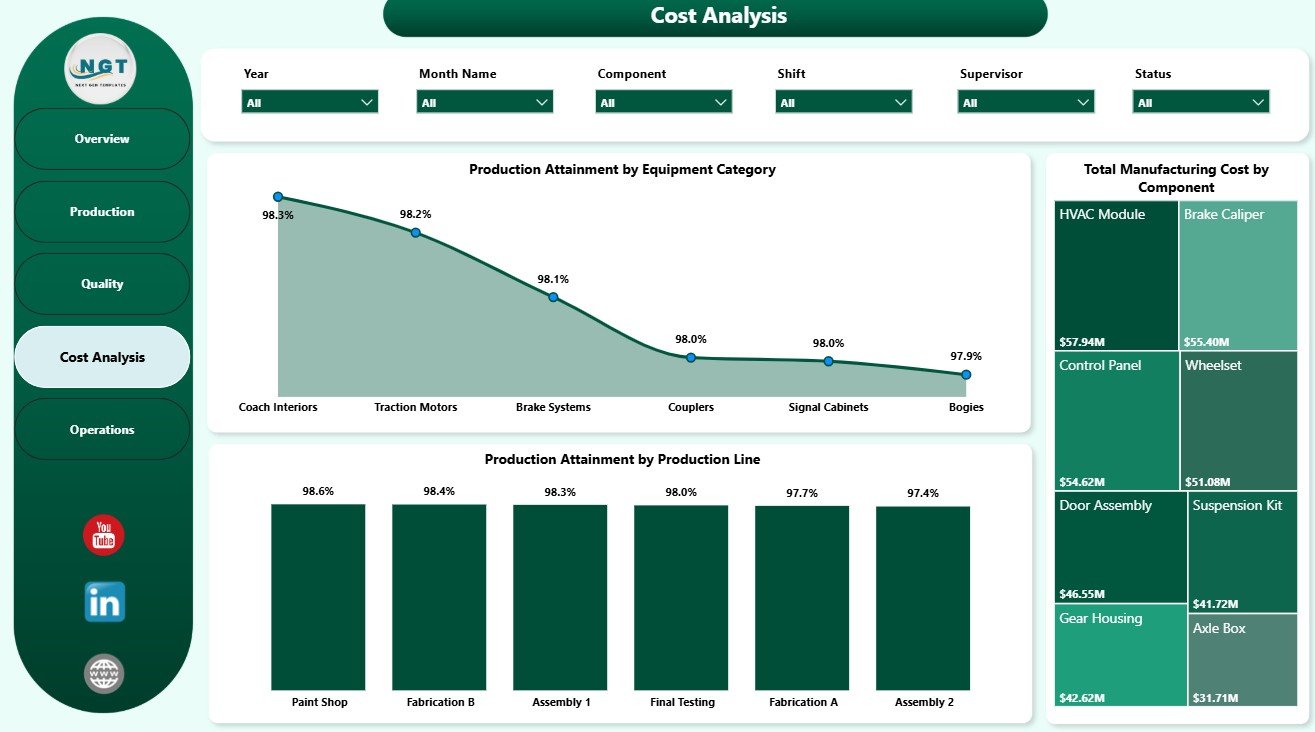Click the Fabrication A bar
Image resolution: width=1315 pixels, height=732 pixels.
pyautogui.click(x=802, y=598)
